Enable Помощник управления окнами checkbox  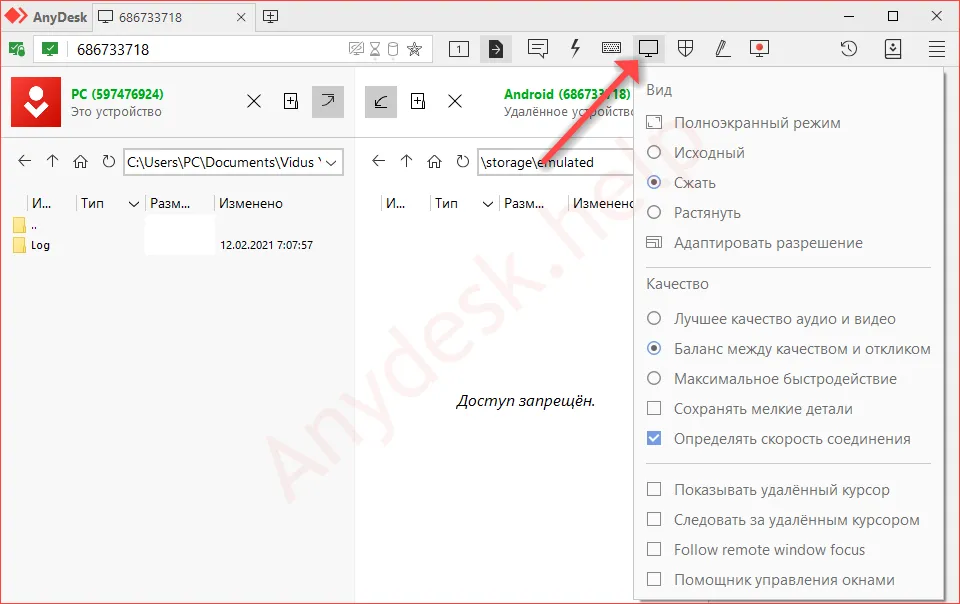point(654,579)
